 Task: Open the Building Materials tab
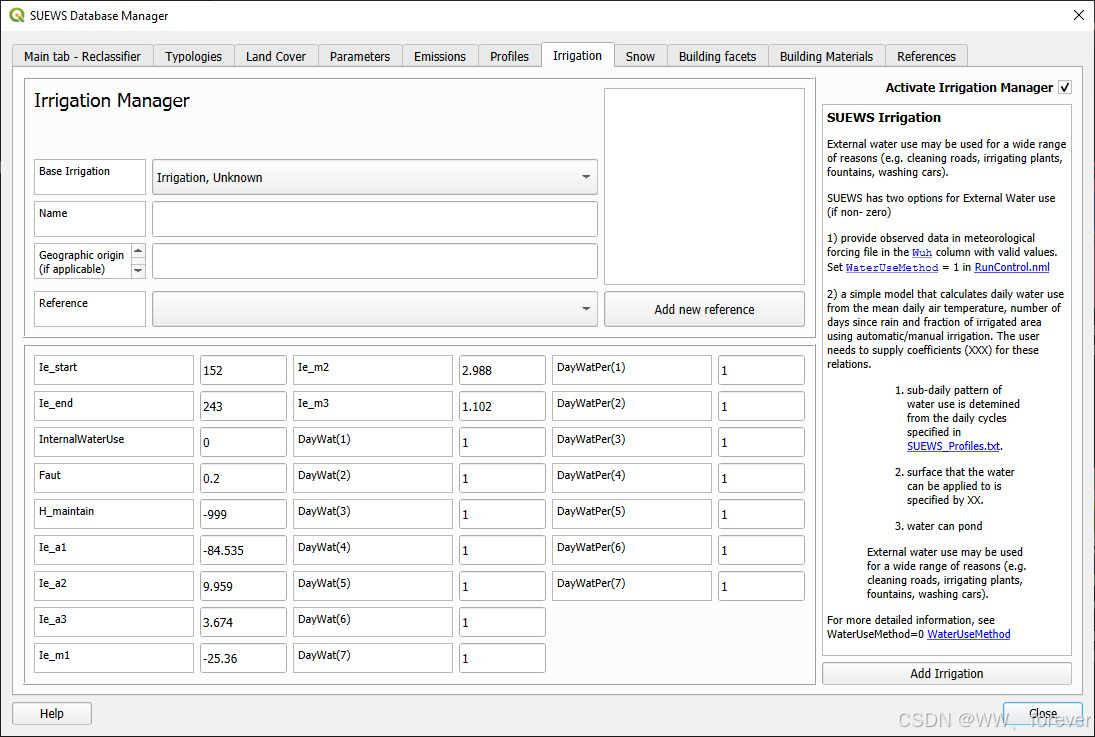(826, 57)
